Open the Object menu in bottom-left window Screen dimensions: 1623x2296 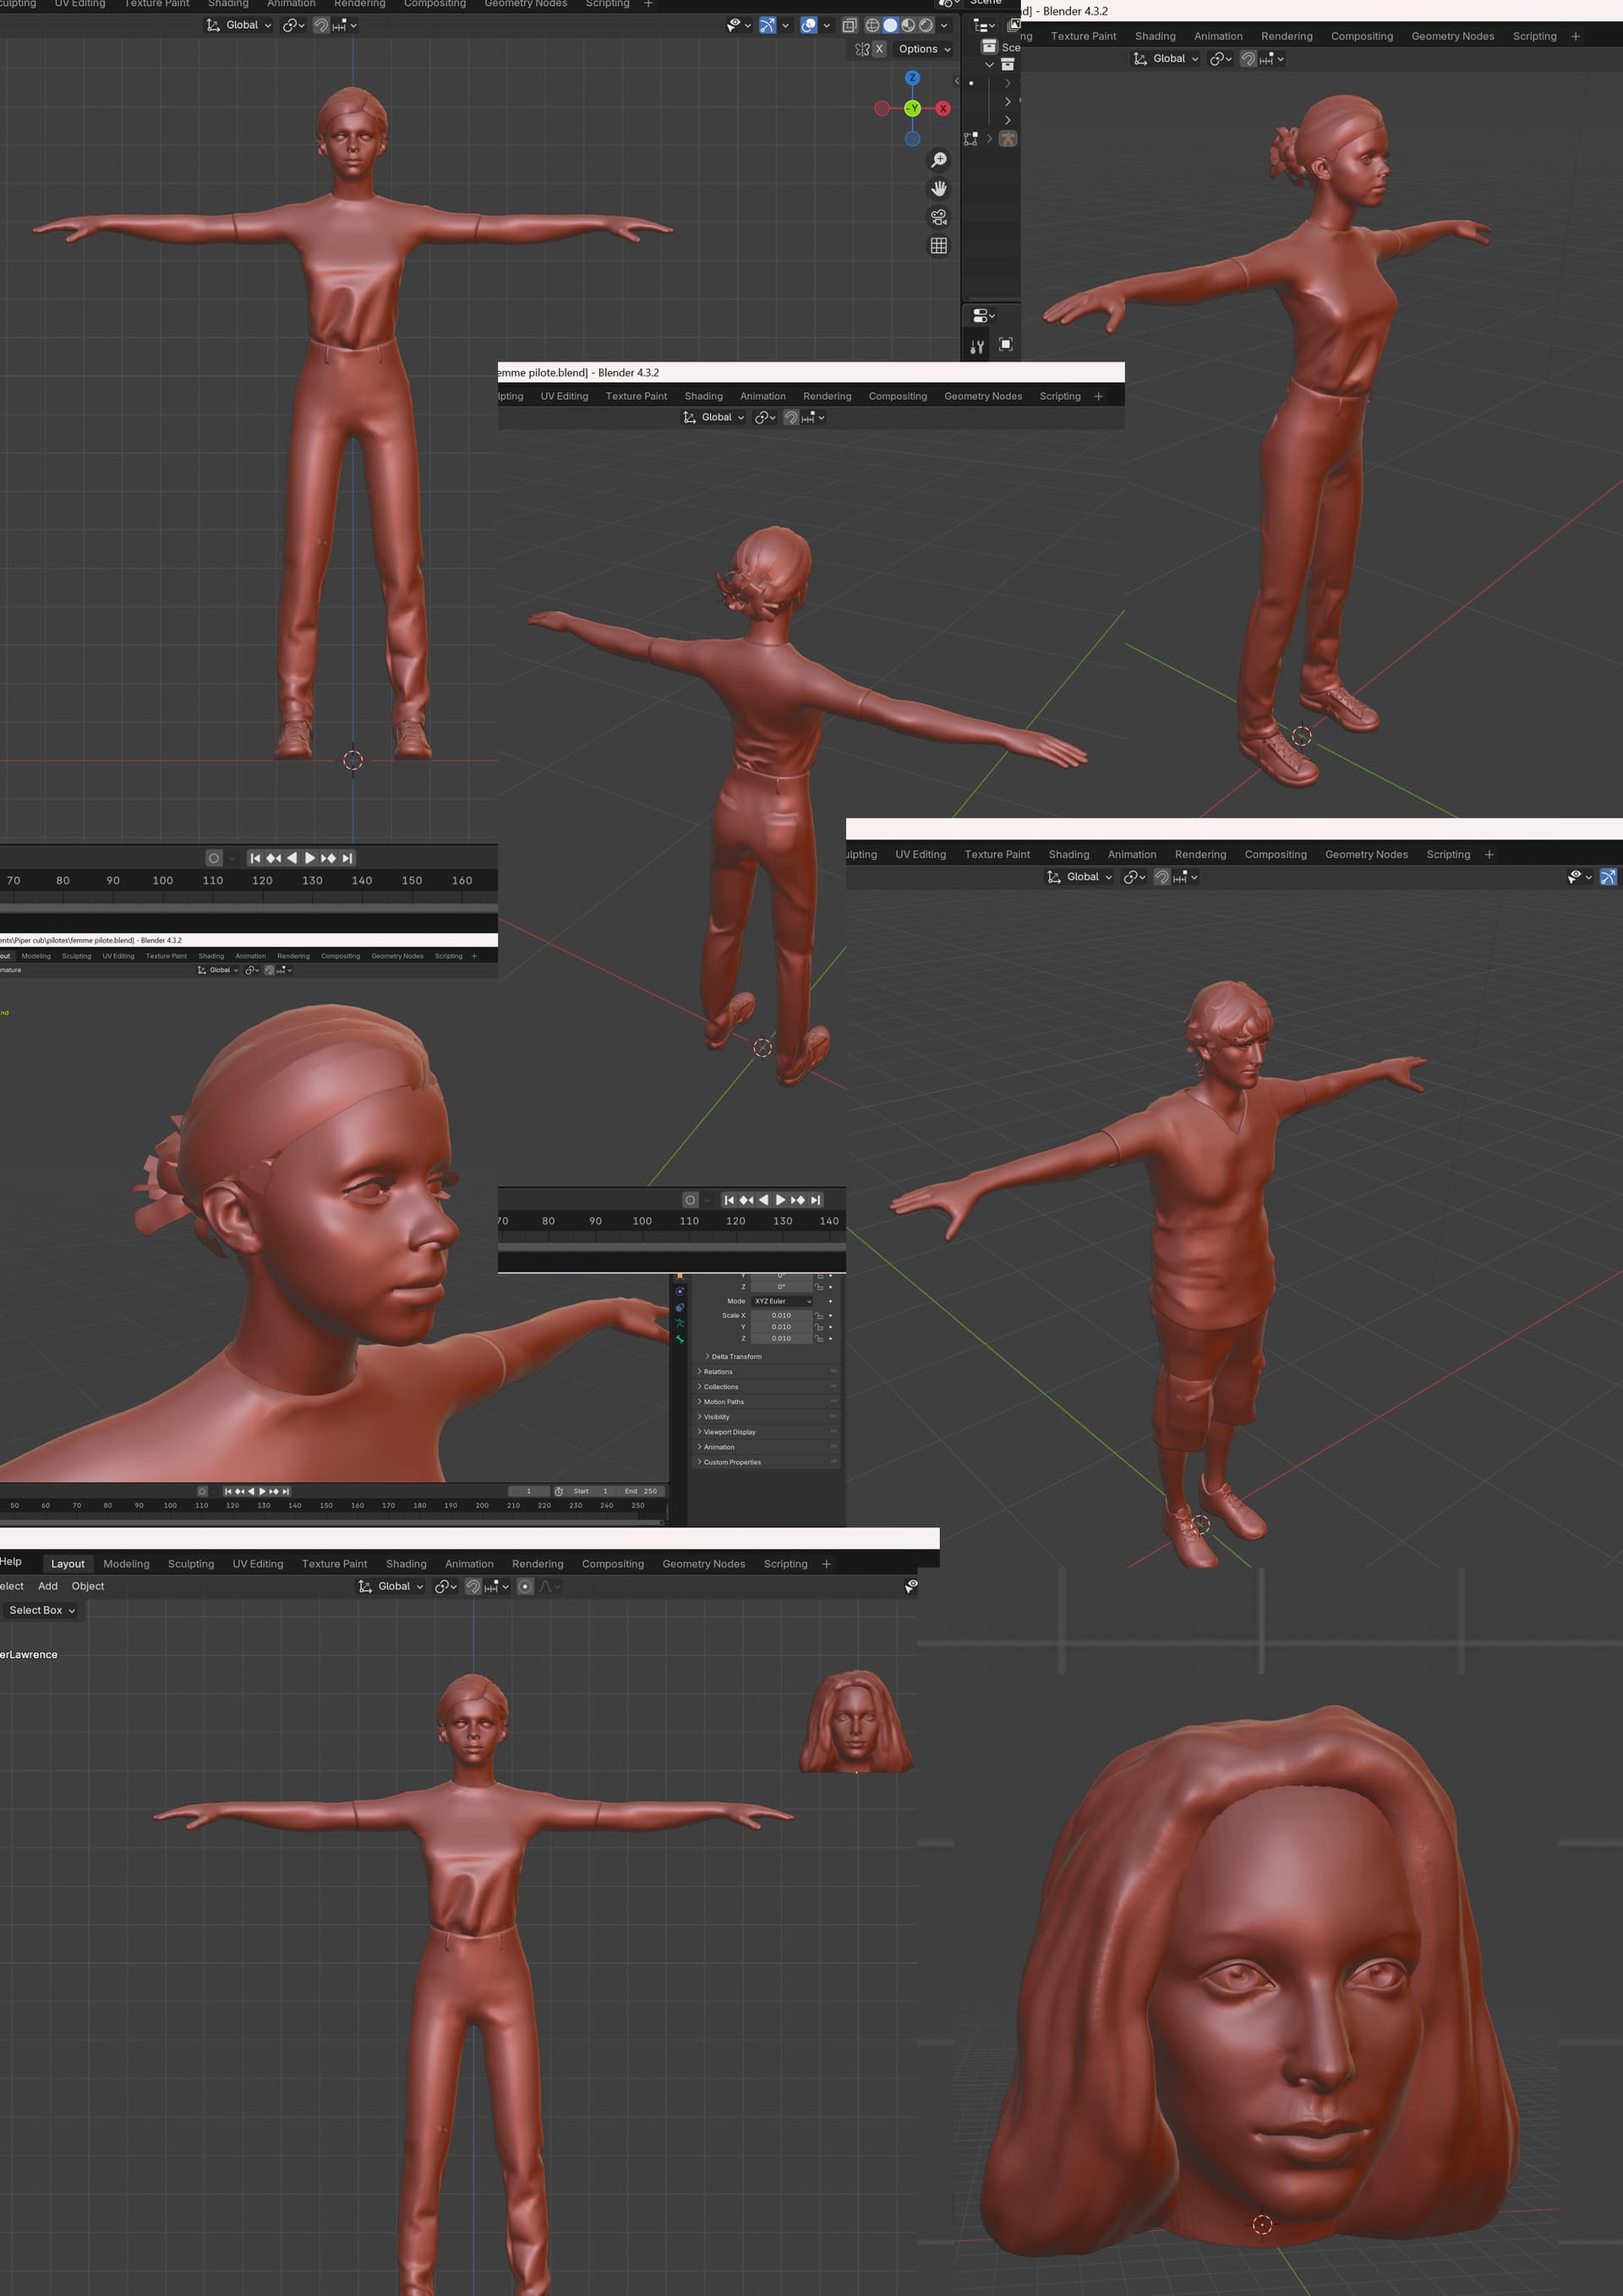(88, 1586)
